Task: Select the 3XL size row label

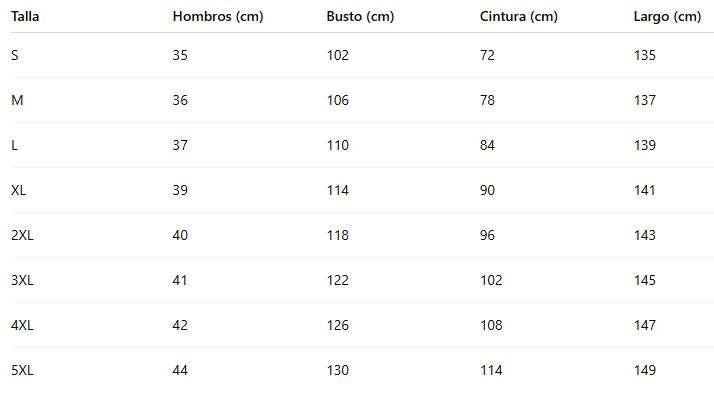Action: (23, 280)
